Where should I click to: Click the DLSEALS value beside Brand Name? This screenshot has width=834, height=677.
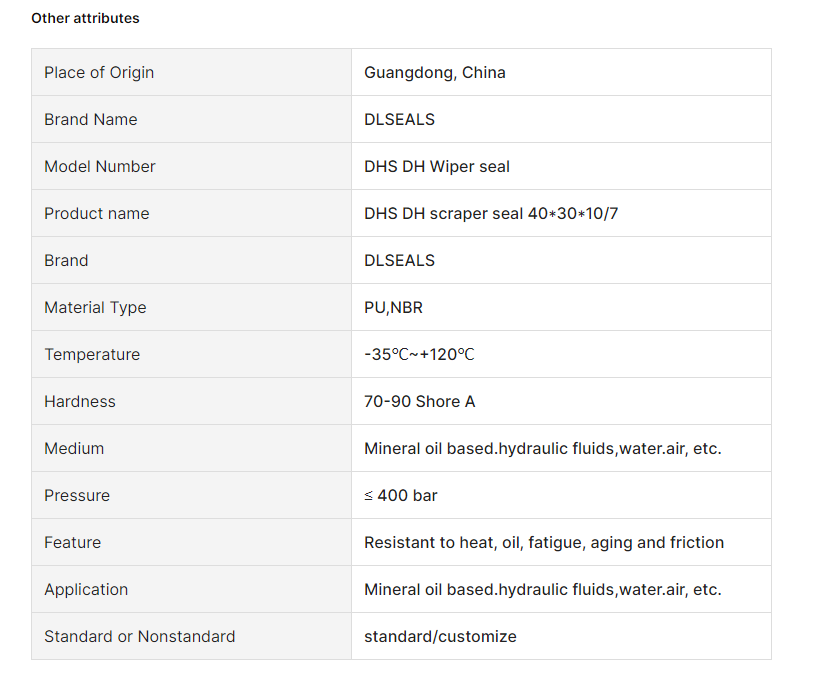[x=399, y=119]
